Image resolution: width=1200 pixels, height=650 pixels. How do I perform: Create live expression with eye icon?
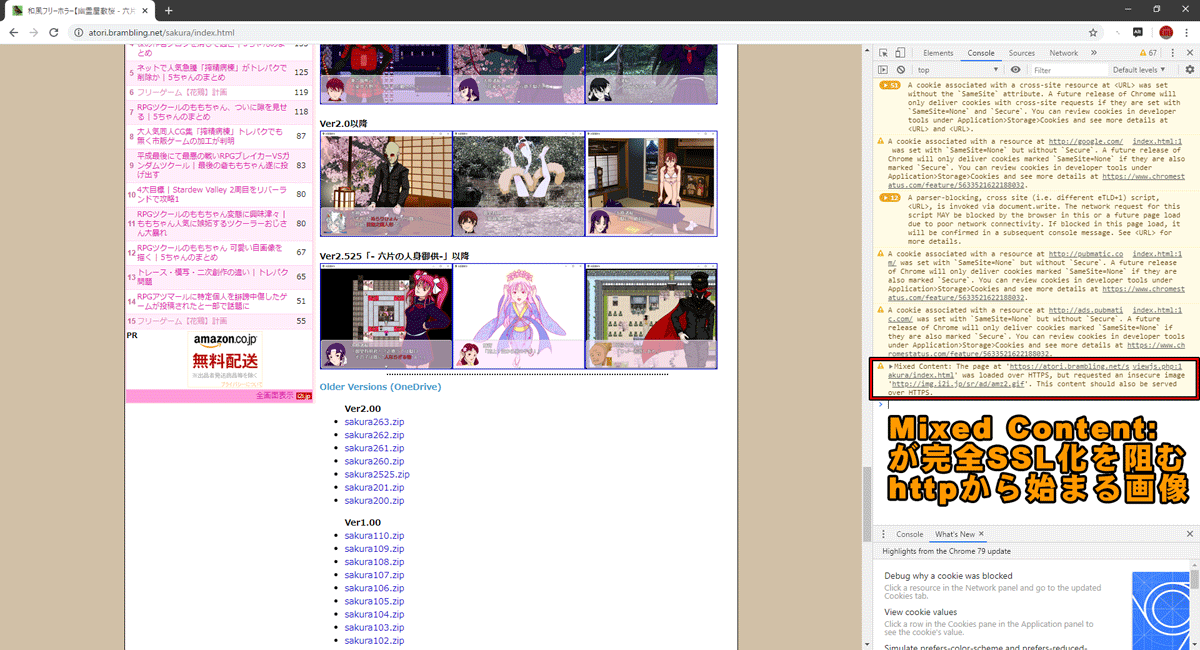click(x=1016, y=70)
